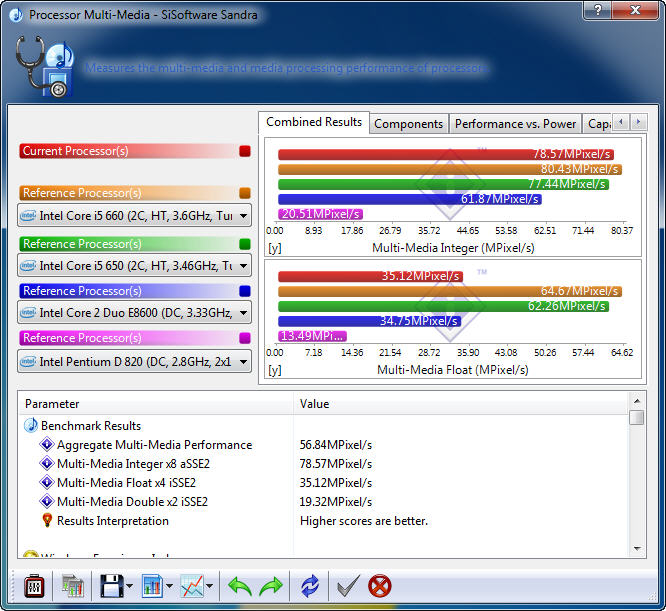Click the Multi-Media Double x2 diamond icon
The image size is (666, 611).
[46, 501]
